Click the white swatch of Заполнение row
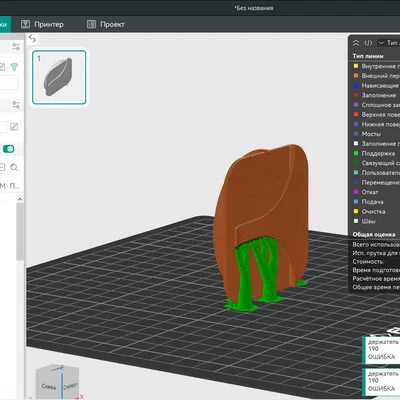Image resolution: width=400 pixels, height=400 pixels. [356, 144]
